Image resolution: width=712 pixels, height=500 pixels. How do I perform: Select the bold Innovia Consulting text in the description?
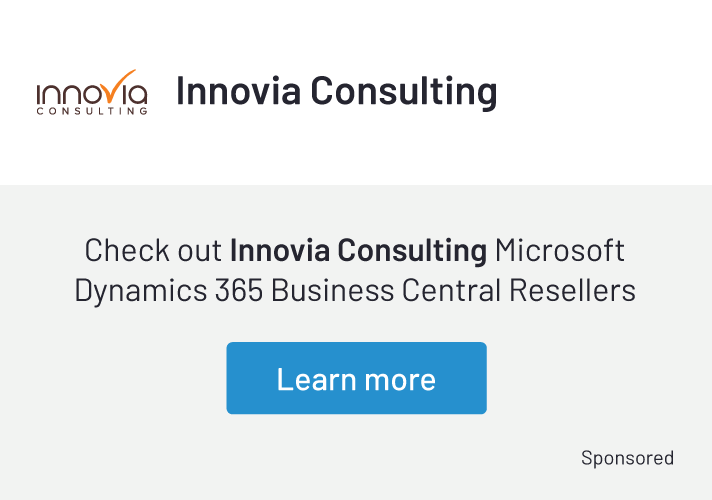[x=358, y=250]
